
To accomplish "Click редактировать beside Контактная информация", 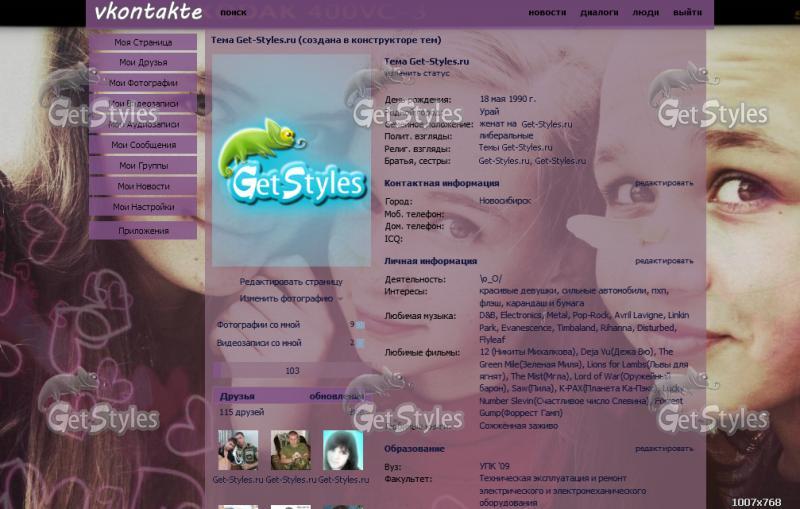I will [x=664, y=183].
